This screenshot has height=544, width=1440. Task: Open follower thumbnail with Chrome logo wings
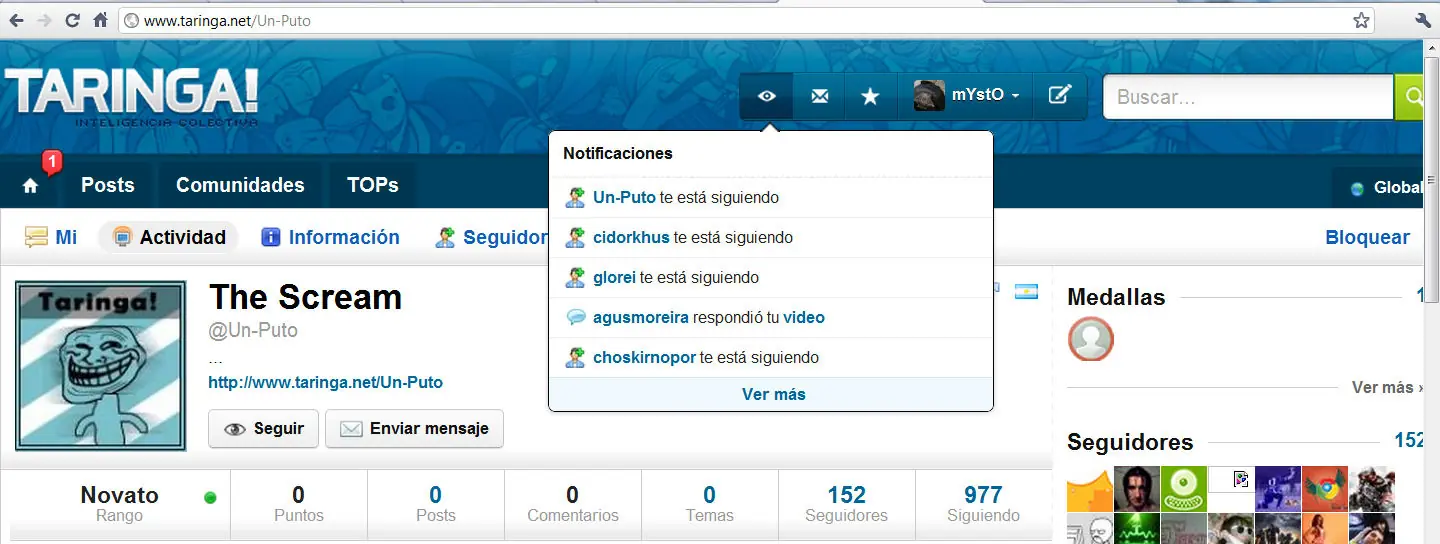point(1324,488)
